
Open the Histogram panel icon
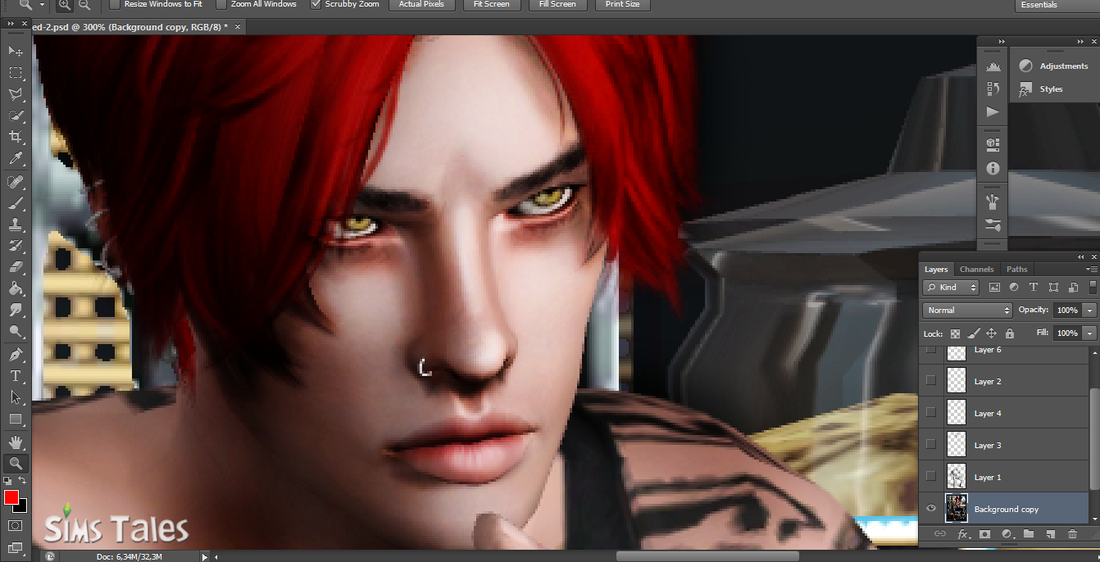coord(993,67)
